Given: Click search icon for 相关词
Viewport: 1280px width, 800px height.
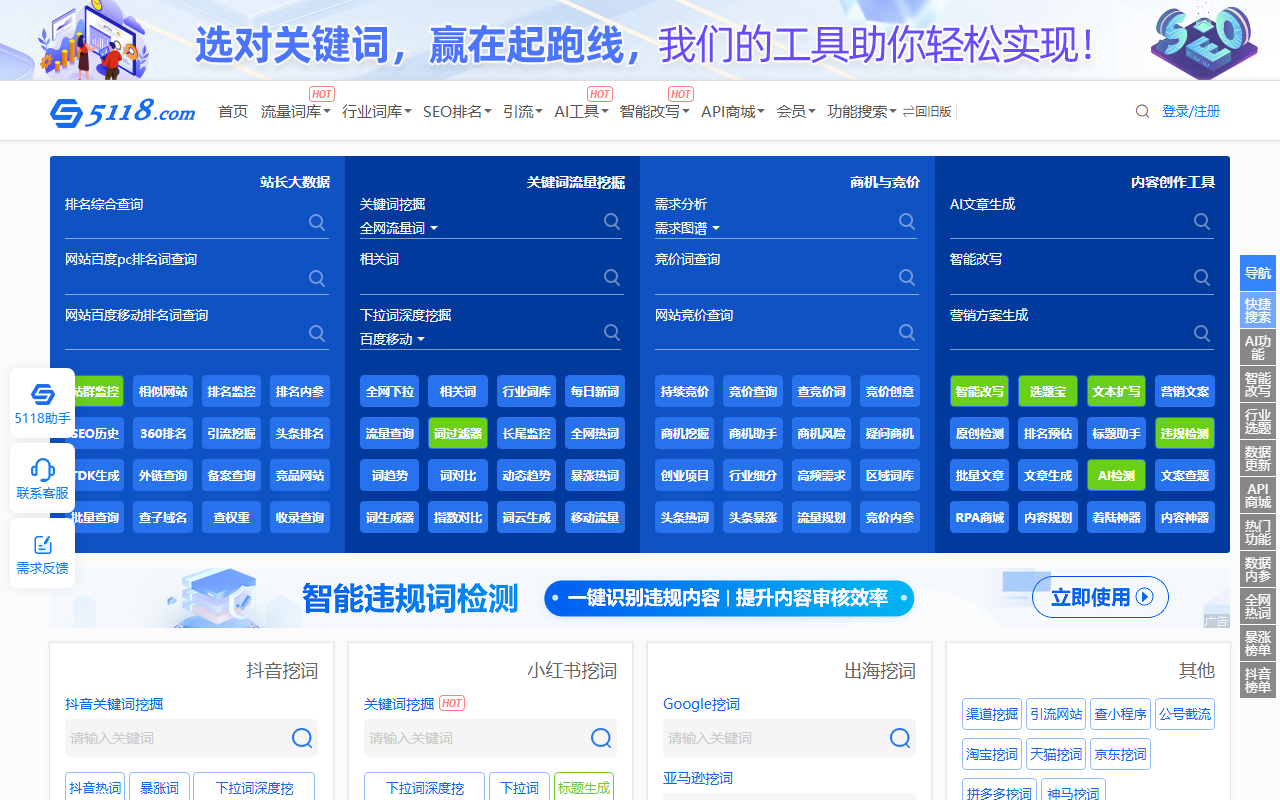Looking at the screenshot, I should pos(612,277).
